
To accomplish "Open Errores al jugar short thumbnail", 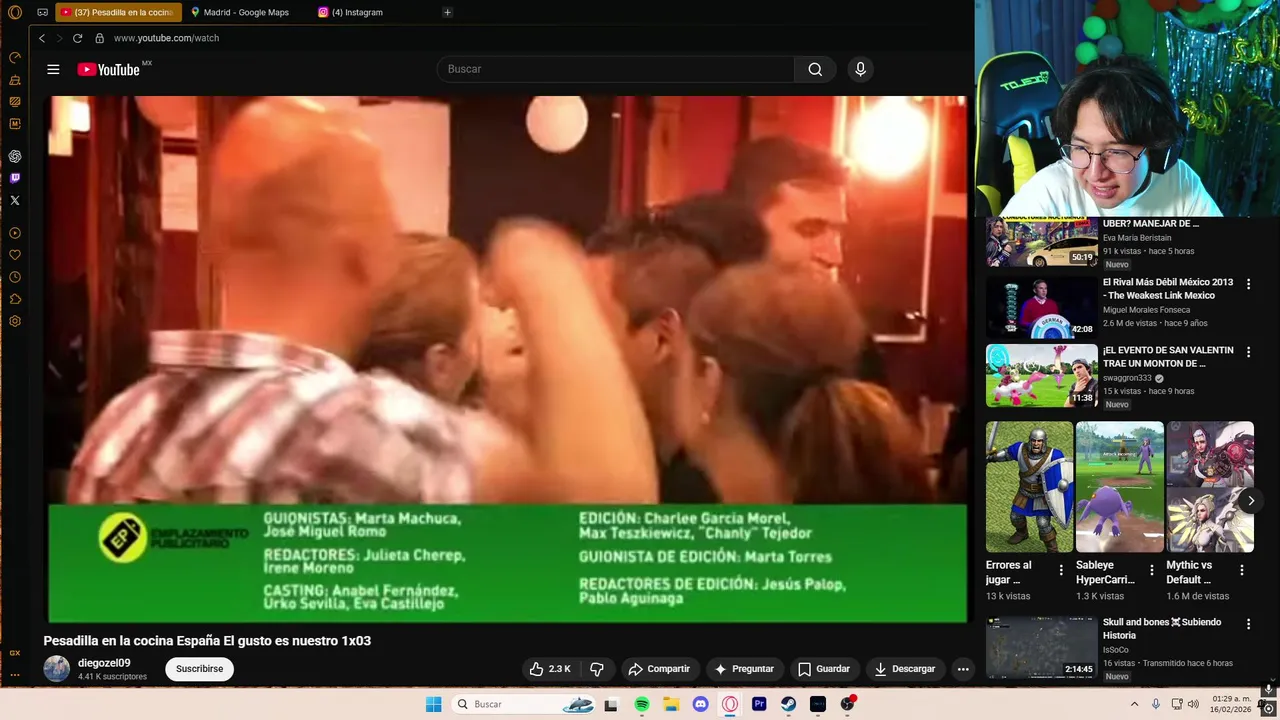I will pos(1029,487).
